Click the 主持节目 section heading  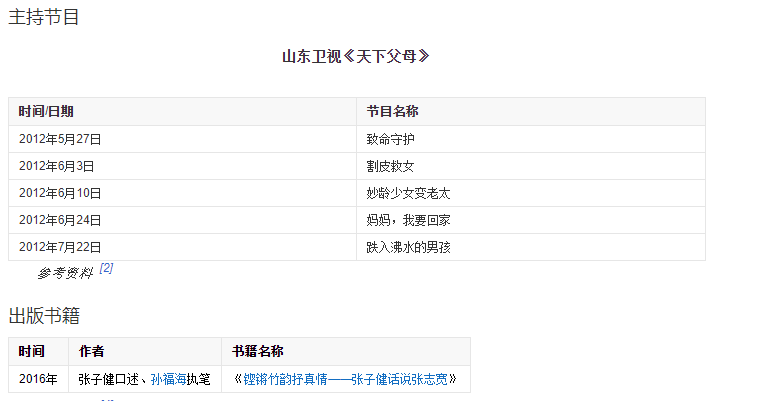click(44, 17)
